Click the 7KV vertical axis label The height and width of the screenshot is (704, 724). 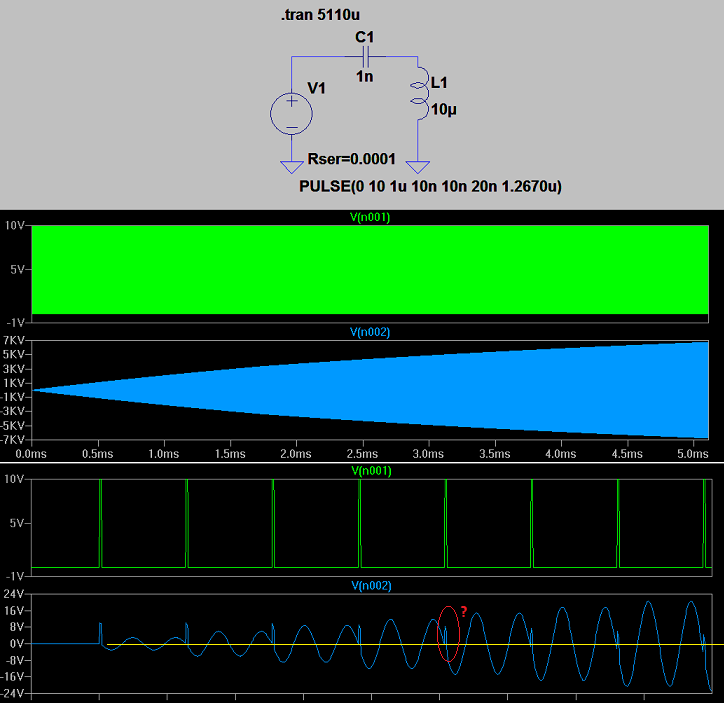[13, 341]
